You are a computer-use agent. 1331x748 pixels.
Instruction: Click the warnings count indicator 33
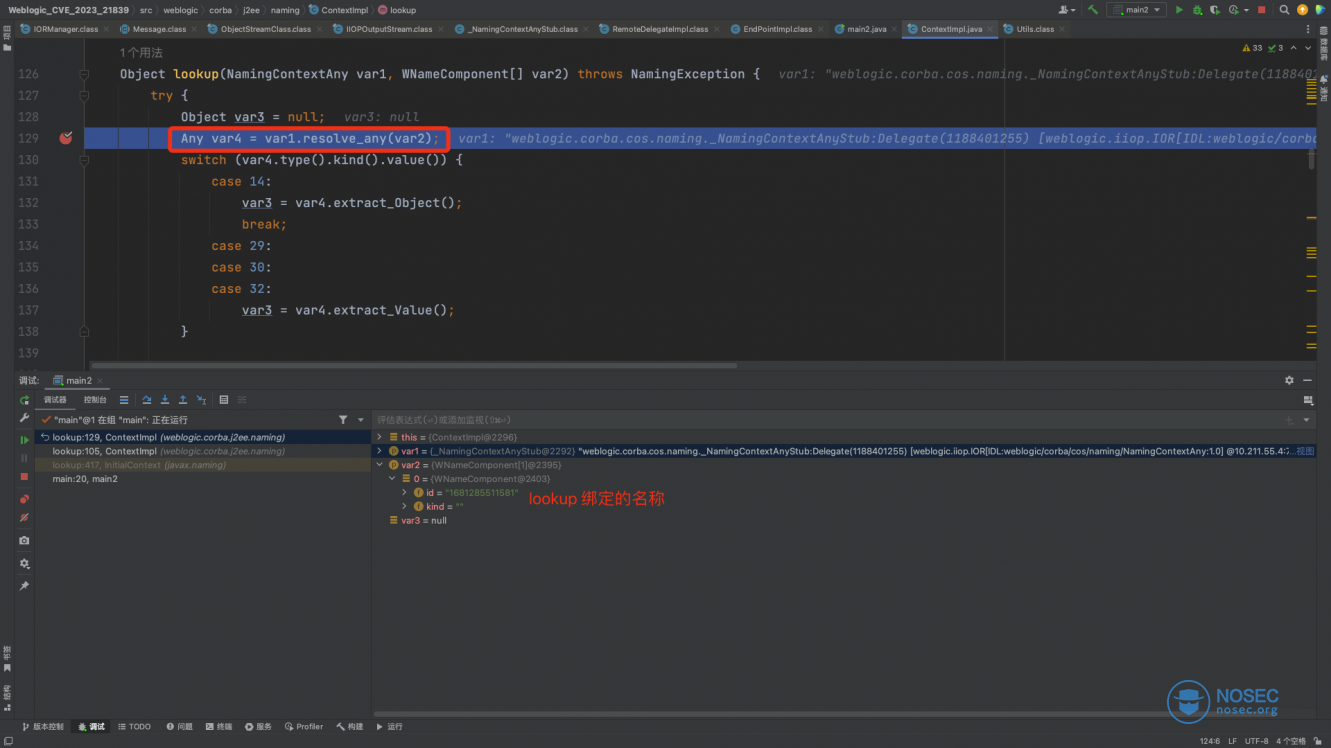[1251, 48]
